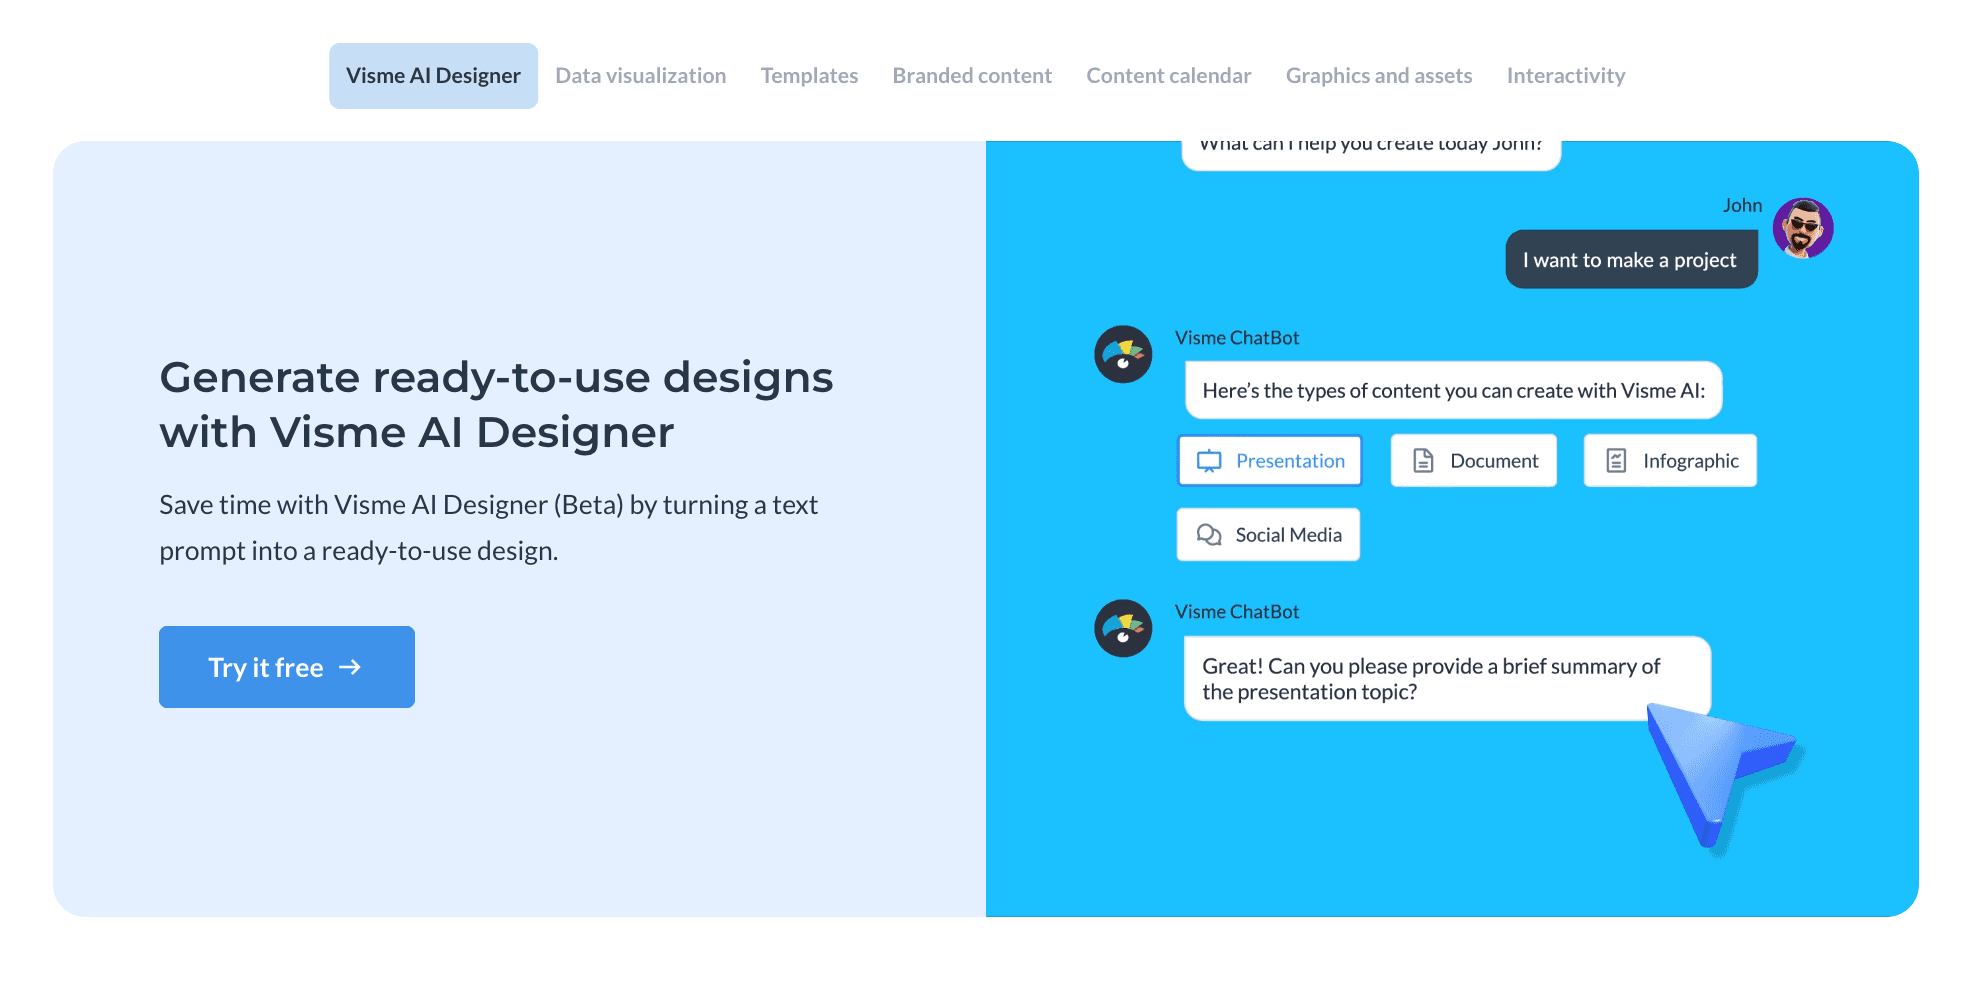
Task: Click the Try it free button
Action: 287,667
